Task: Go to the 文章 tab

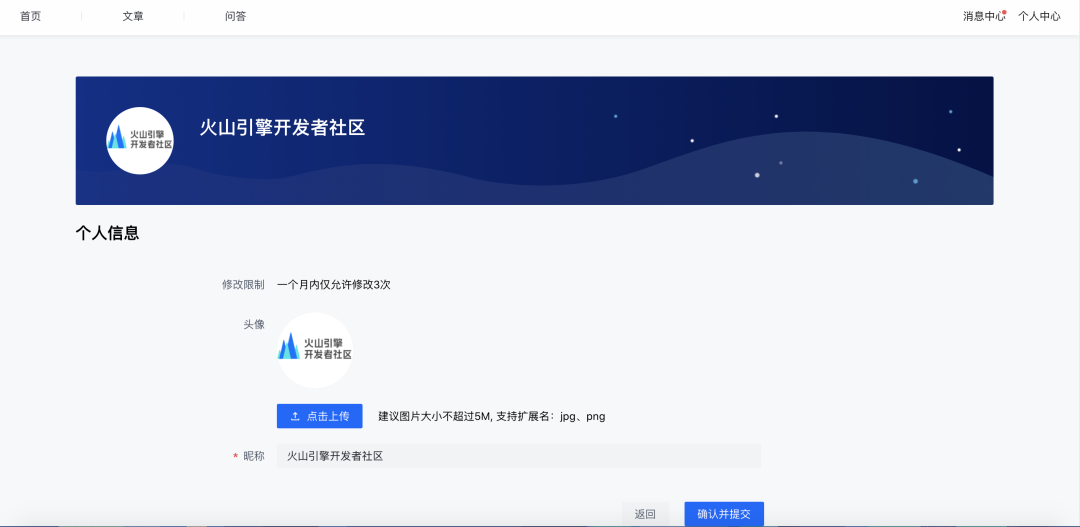Action: pos(133,17)
